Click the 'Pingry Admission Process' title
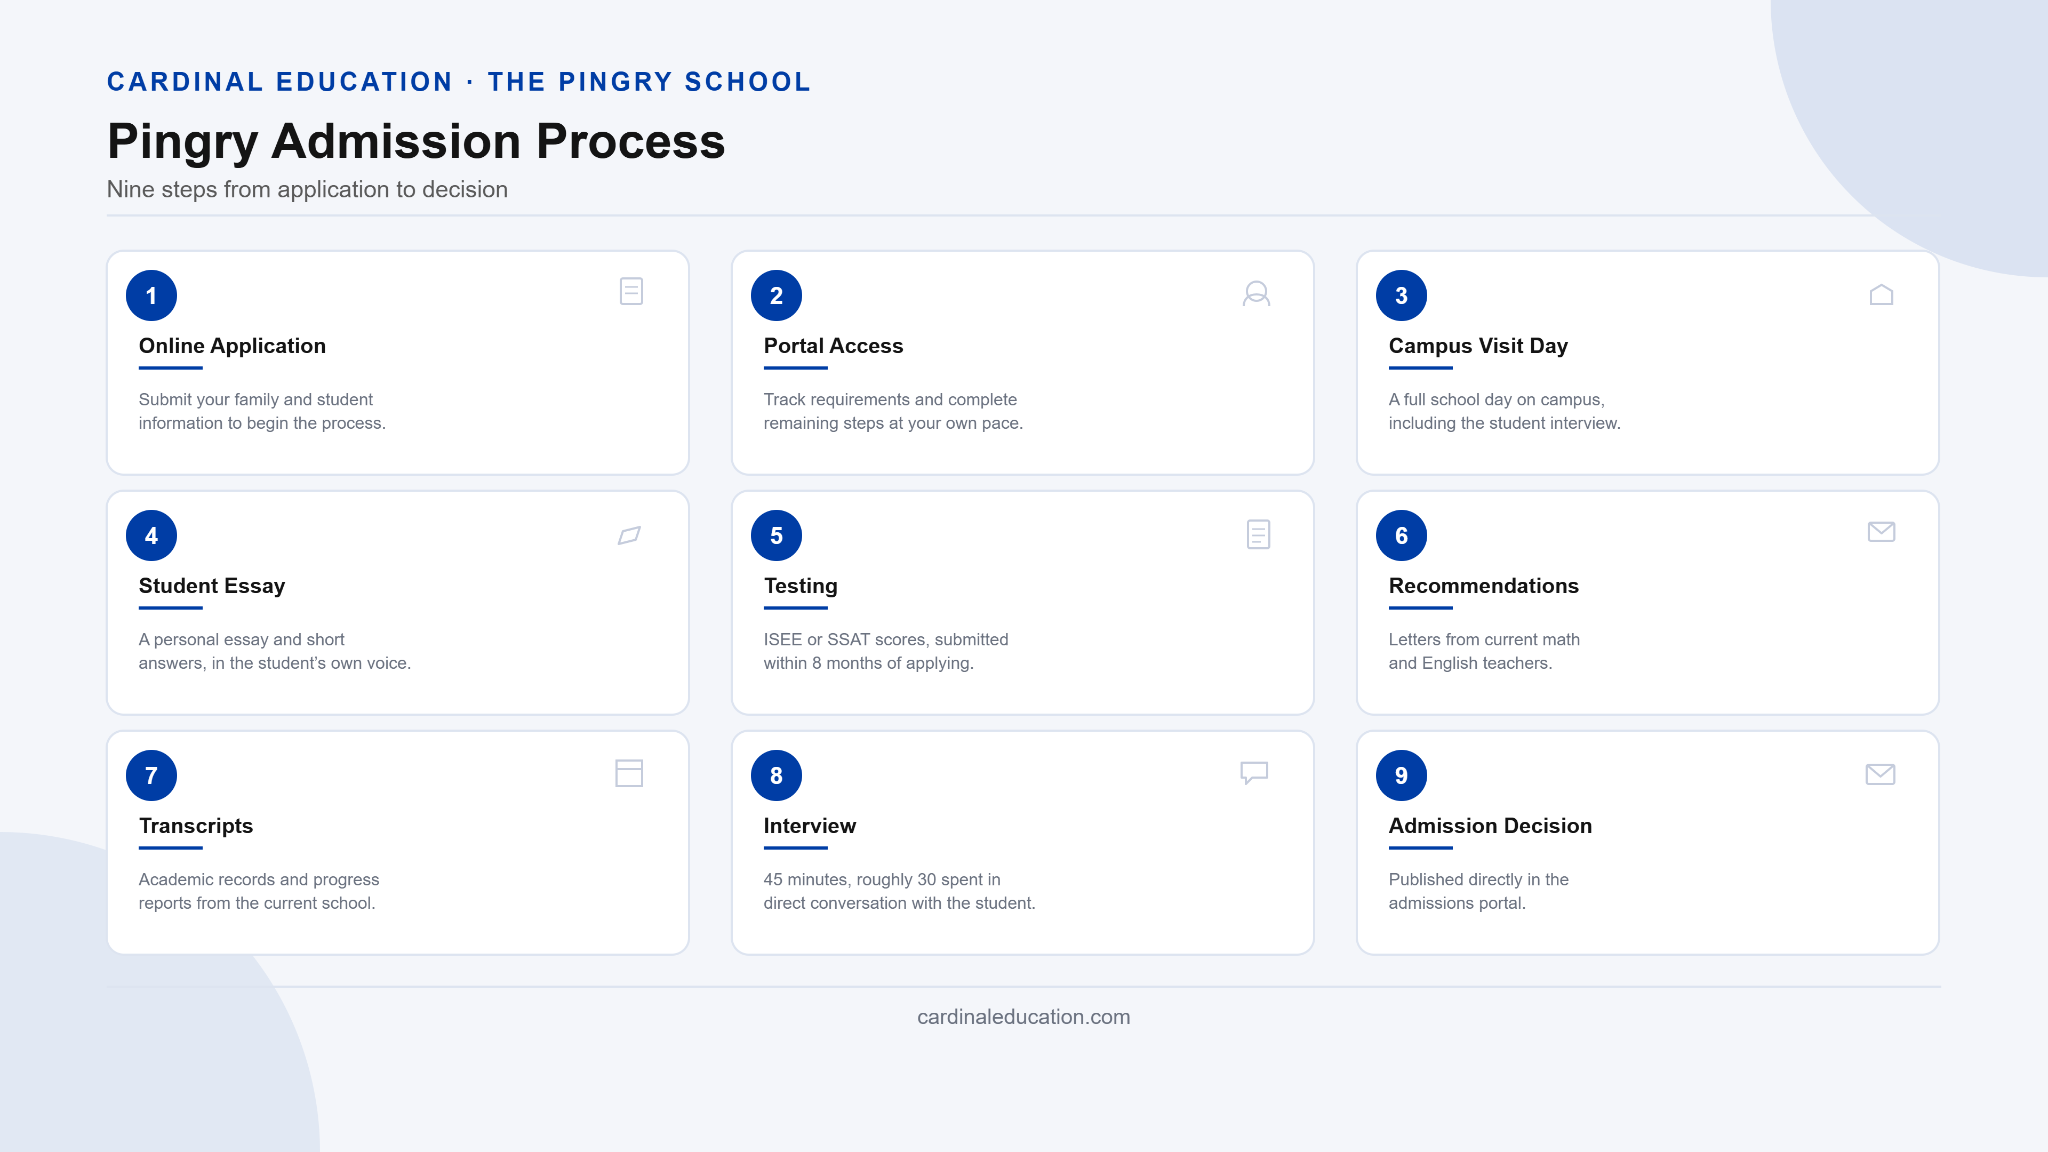The image size is (2048, 1152). click(x=416, y=141)
